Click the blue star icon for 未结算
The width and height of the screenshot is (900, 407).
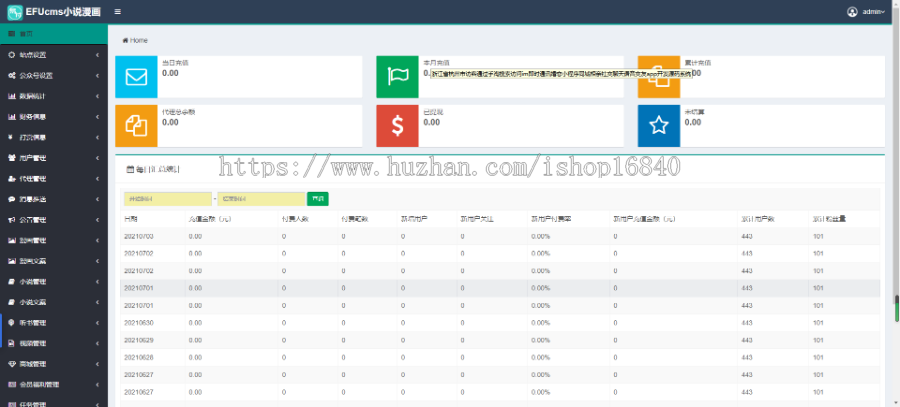point(658,126)
